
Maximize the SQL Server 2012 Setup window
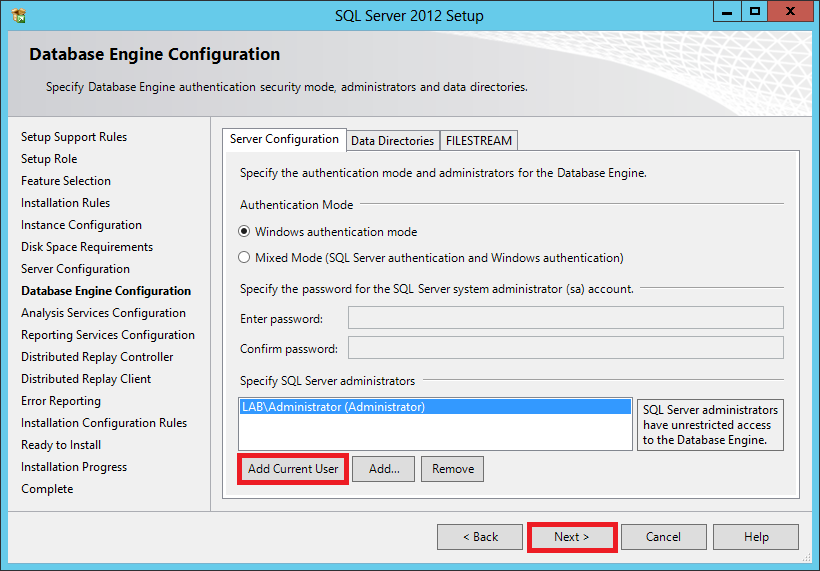pos(755,12)
